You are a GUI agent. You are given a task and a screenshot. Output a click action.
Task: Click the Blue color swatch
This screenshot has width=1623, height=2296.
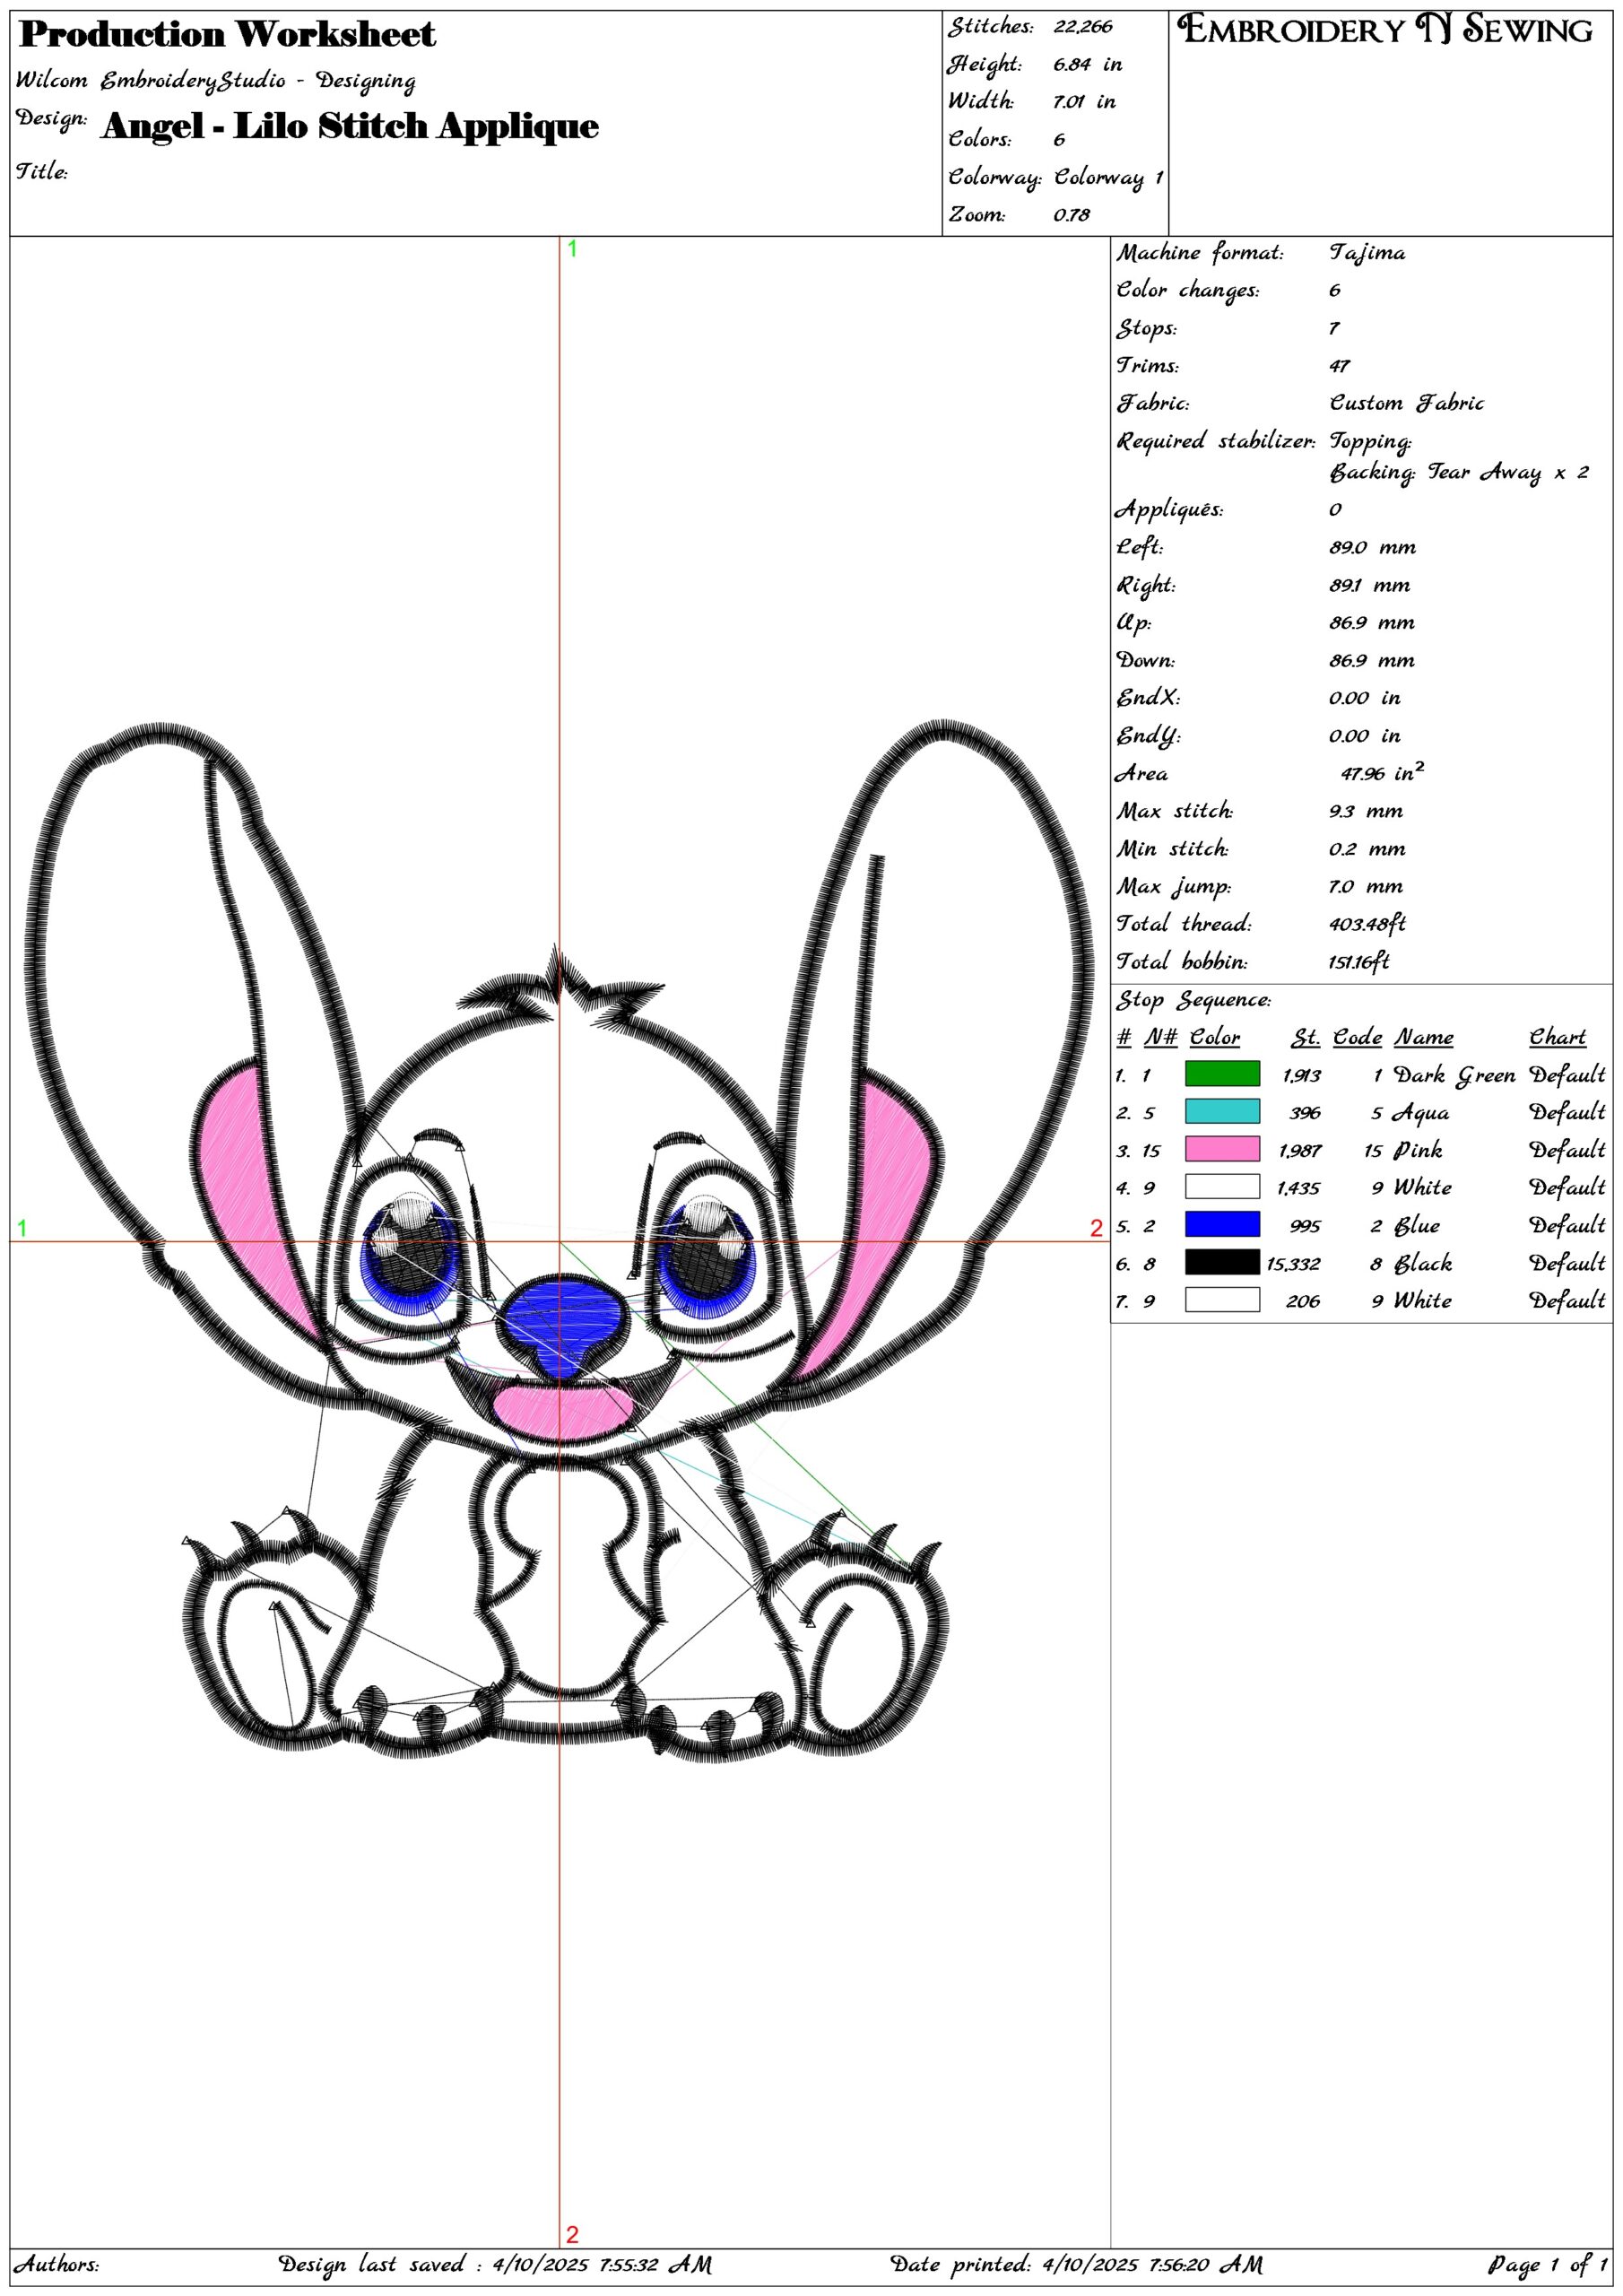click(x=1222, y=1225)
